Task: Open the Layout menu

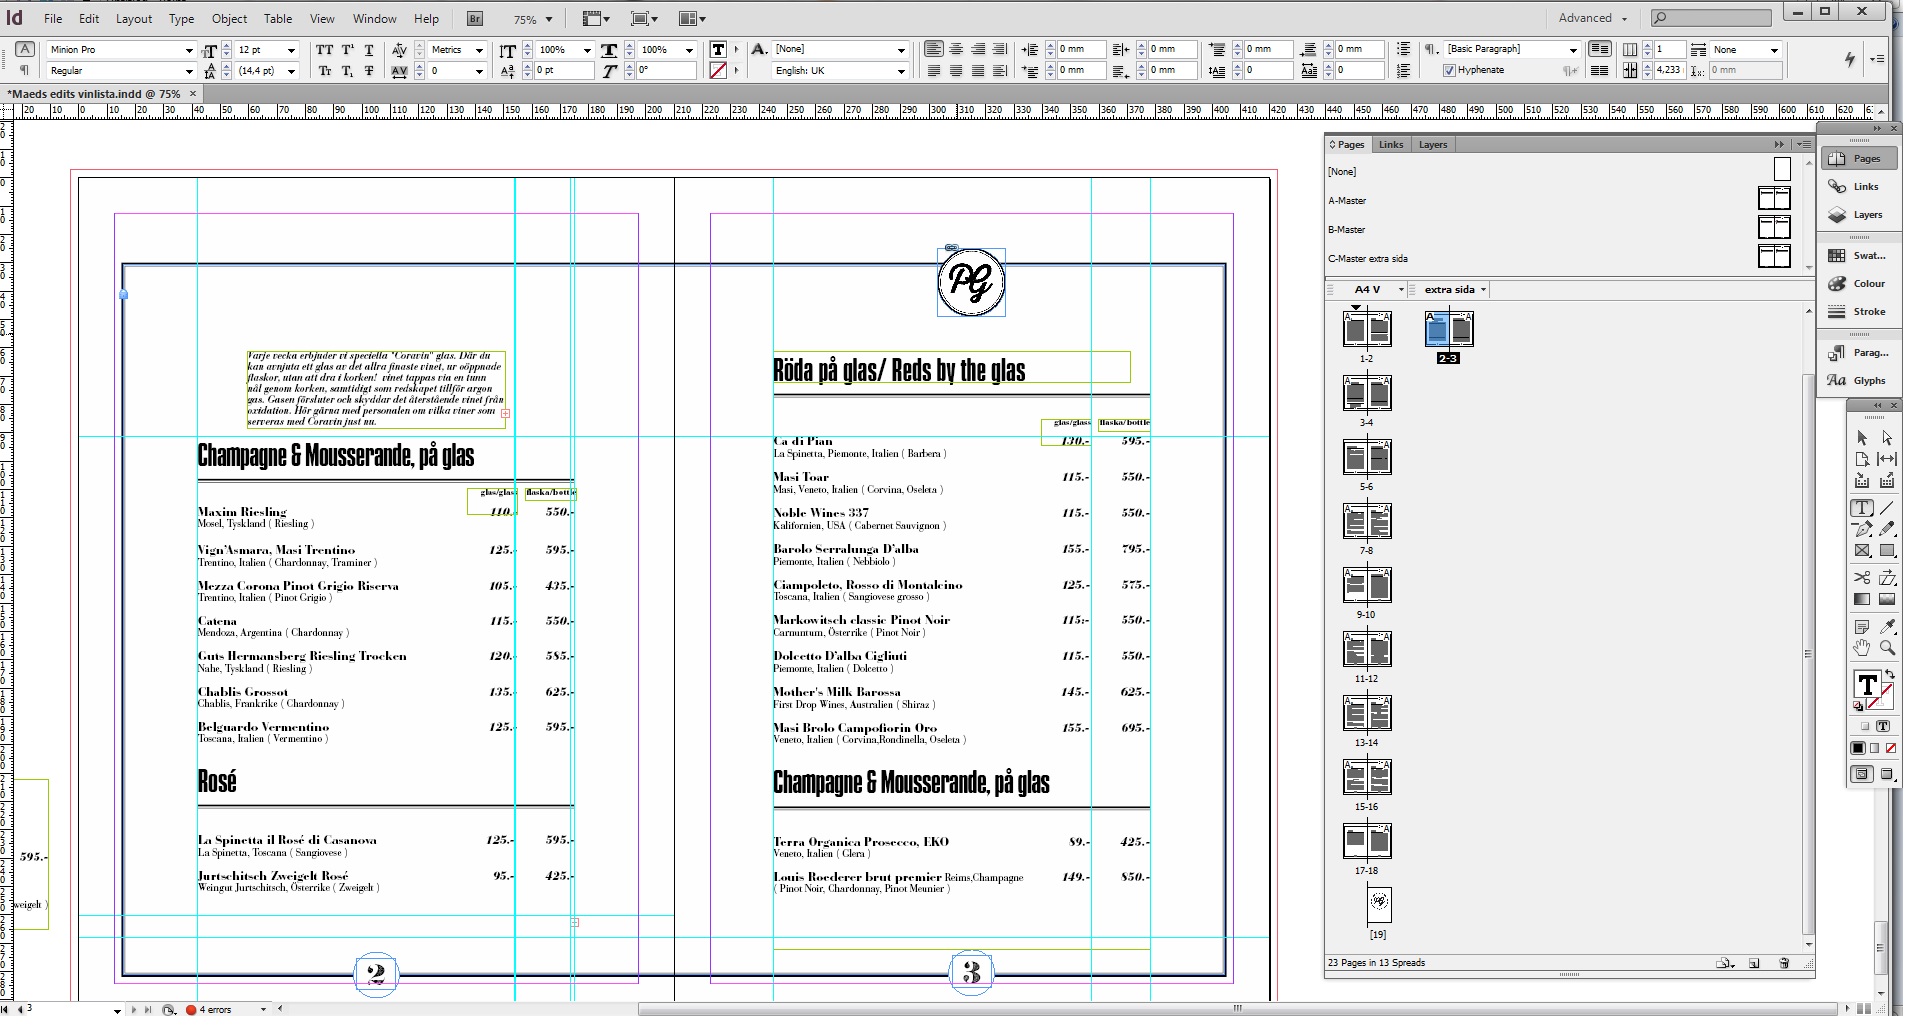Action: coord(134,19)
